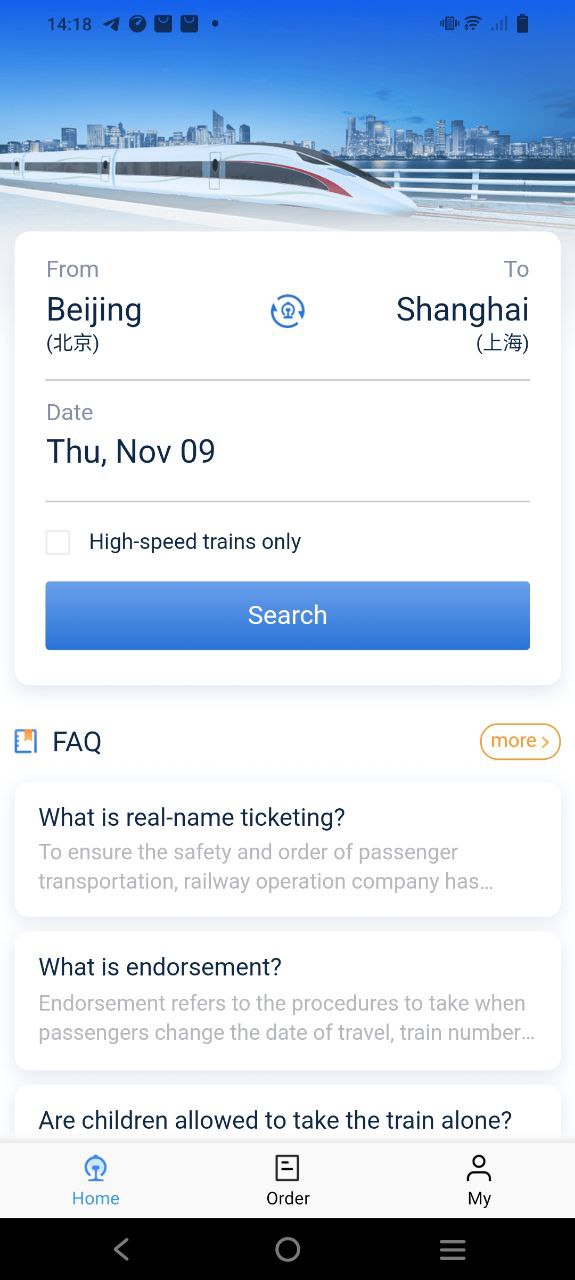The image size is (575, 1280).
Task: Open 'What is real-name ticketing?' FAQ
Action: [x=288, y=849]
